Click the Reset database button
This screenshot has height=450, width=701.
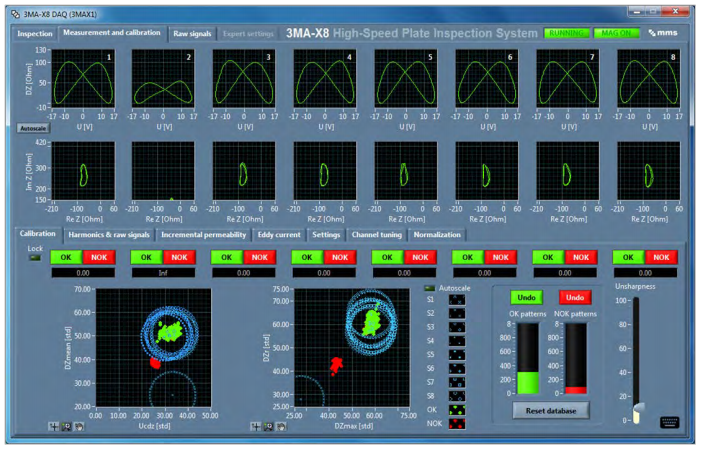tap(551, 411)
